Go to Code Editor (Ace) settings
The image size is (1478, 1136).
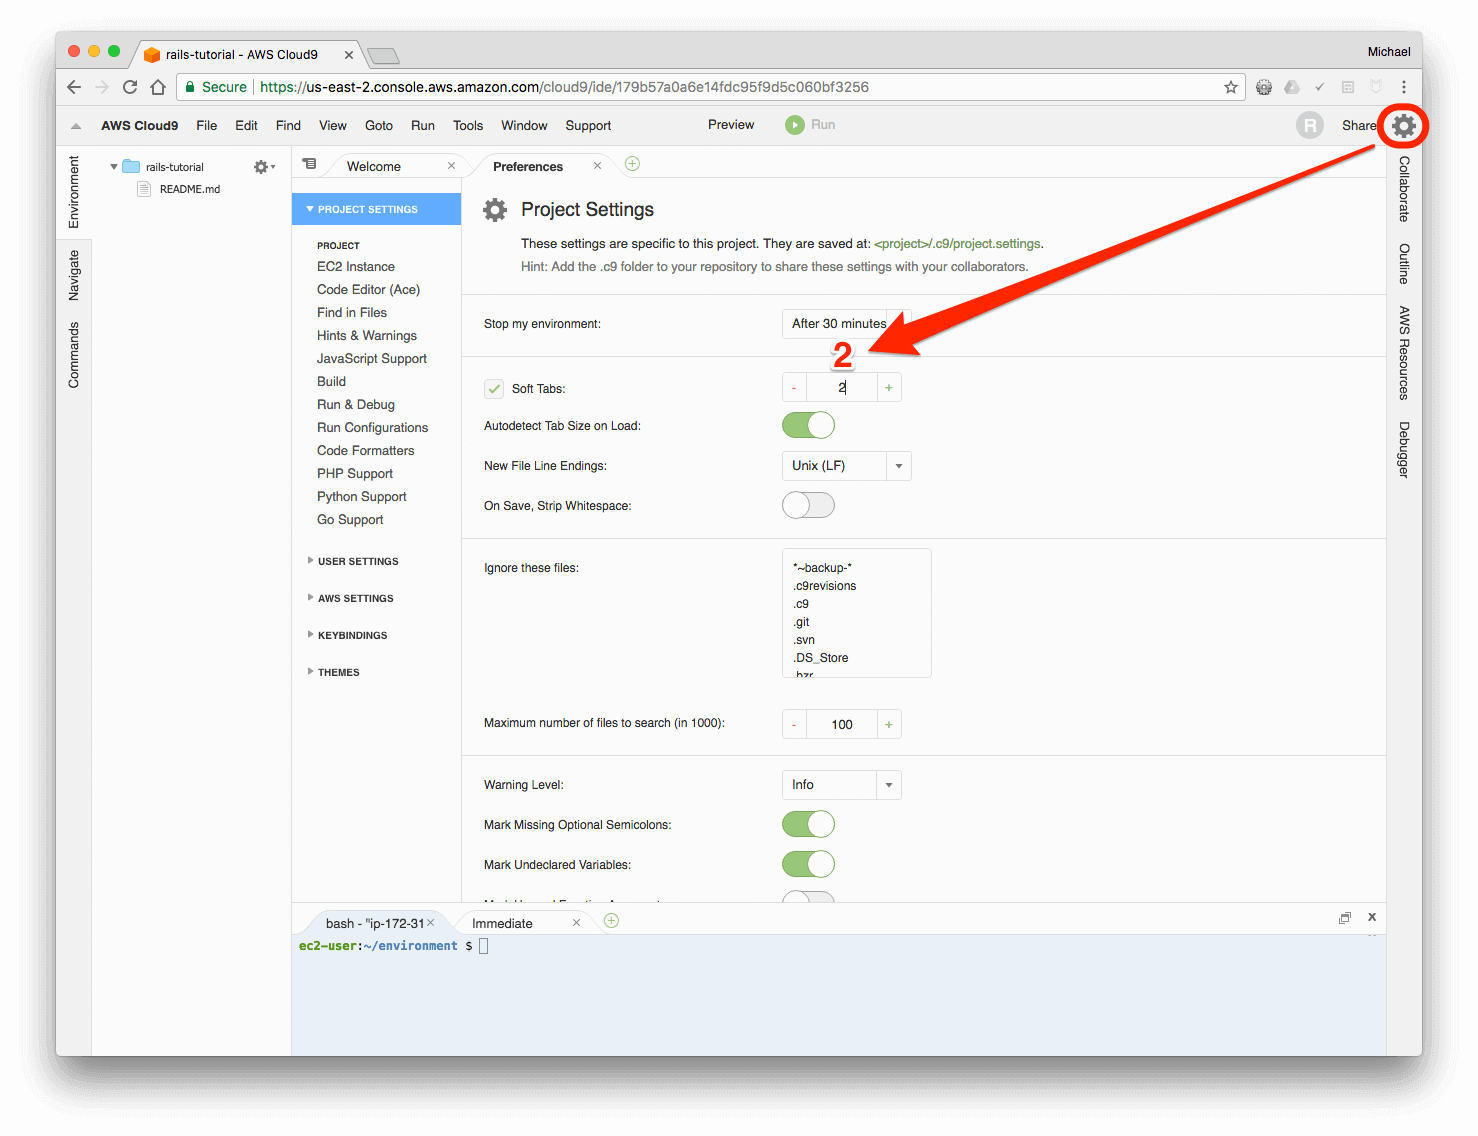click(368, 290)
